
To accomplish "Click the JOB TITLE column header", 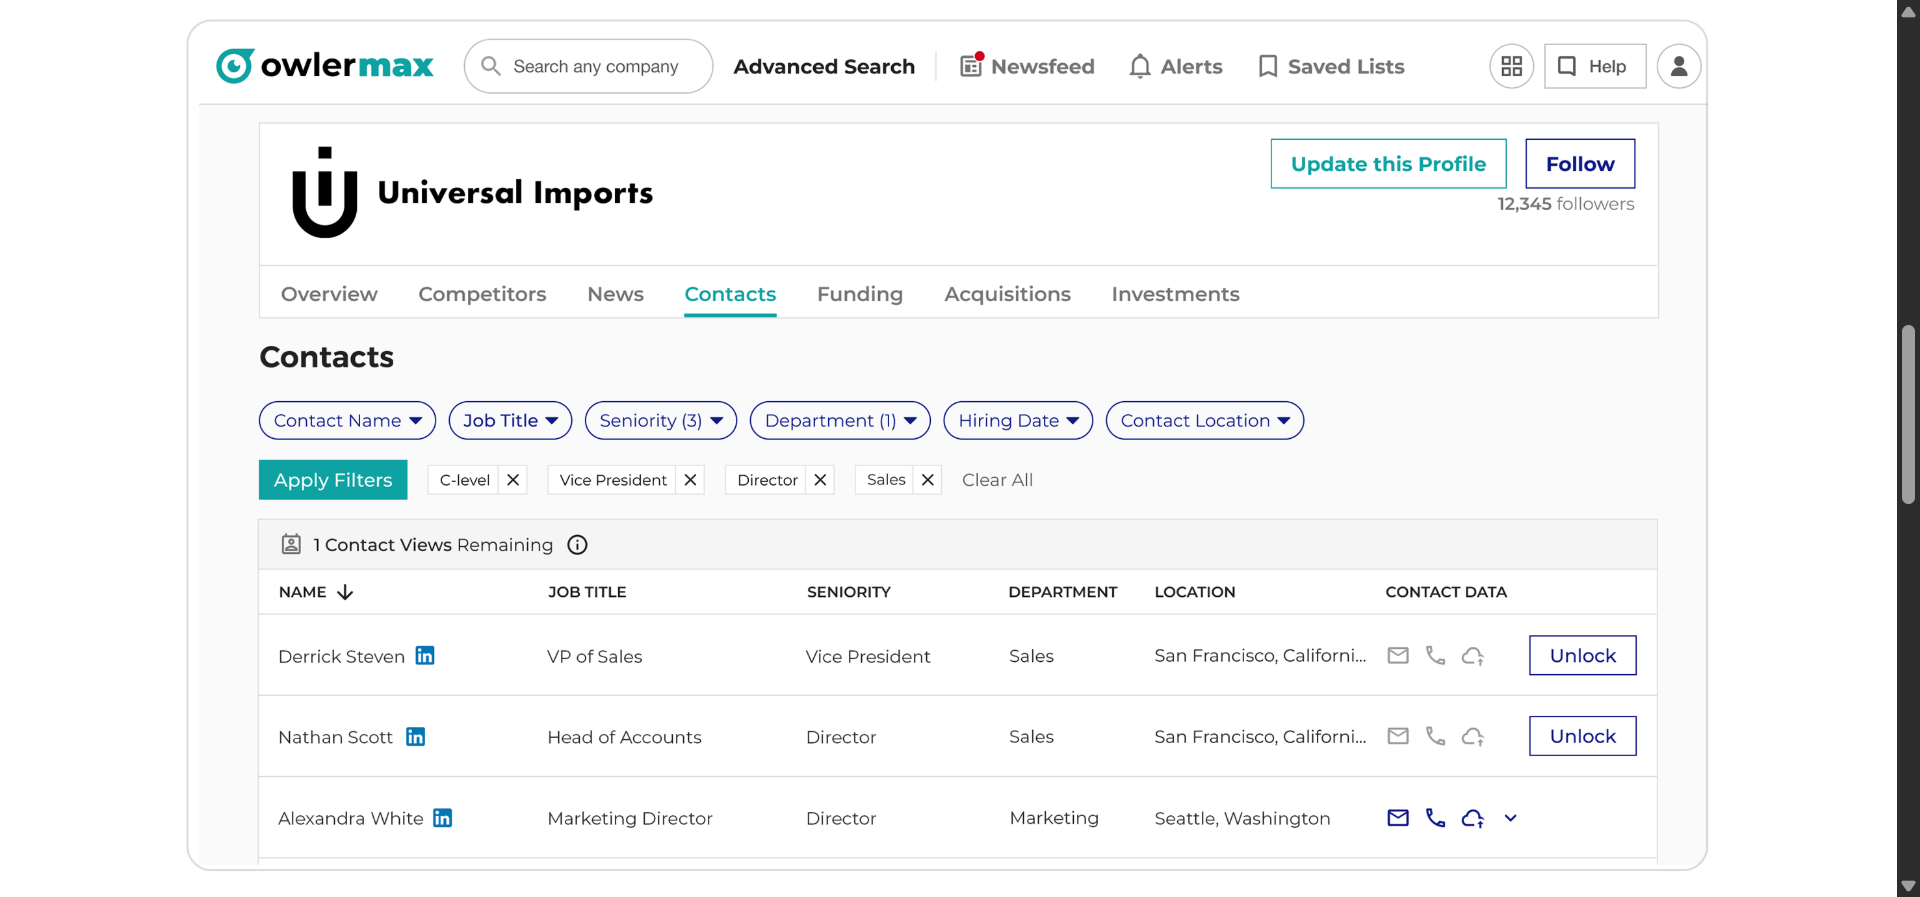I will 587,592.
